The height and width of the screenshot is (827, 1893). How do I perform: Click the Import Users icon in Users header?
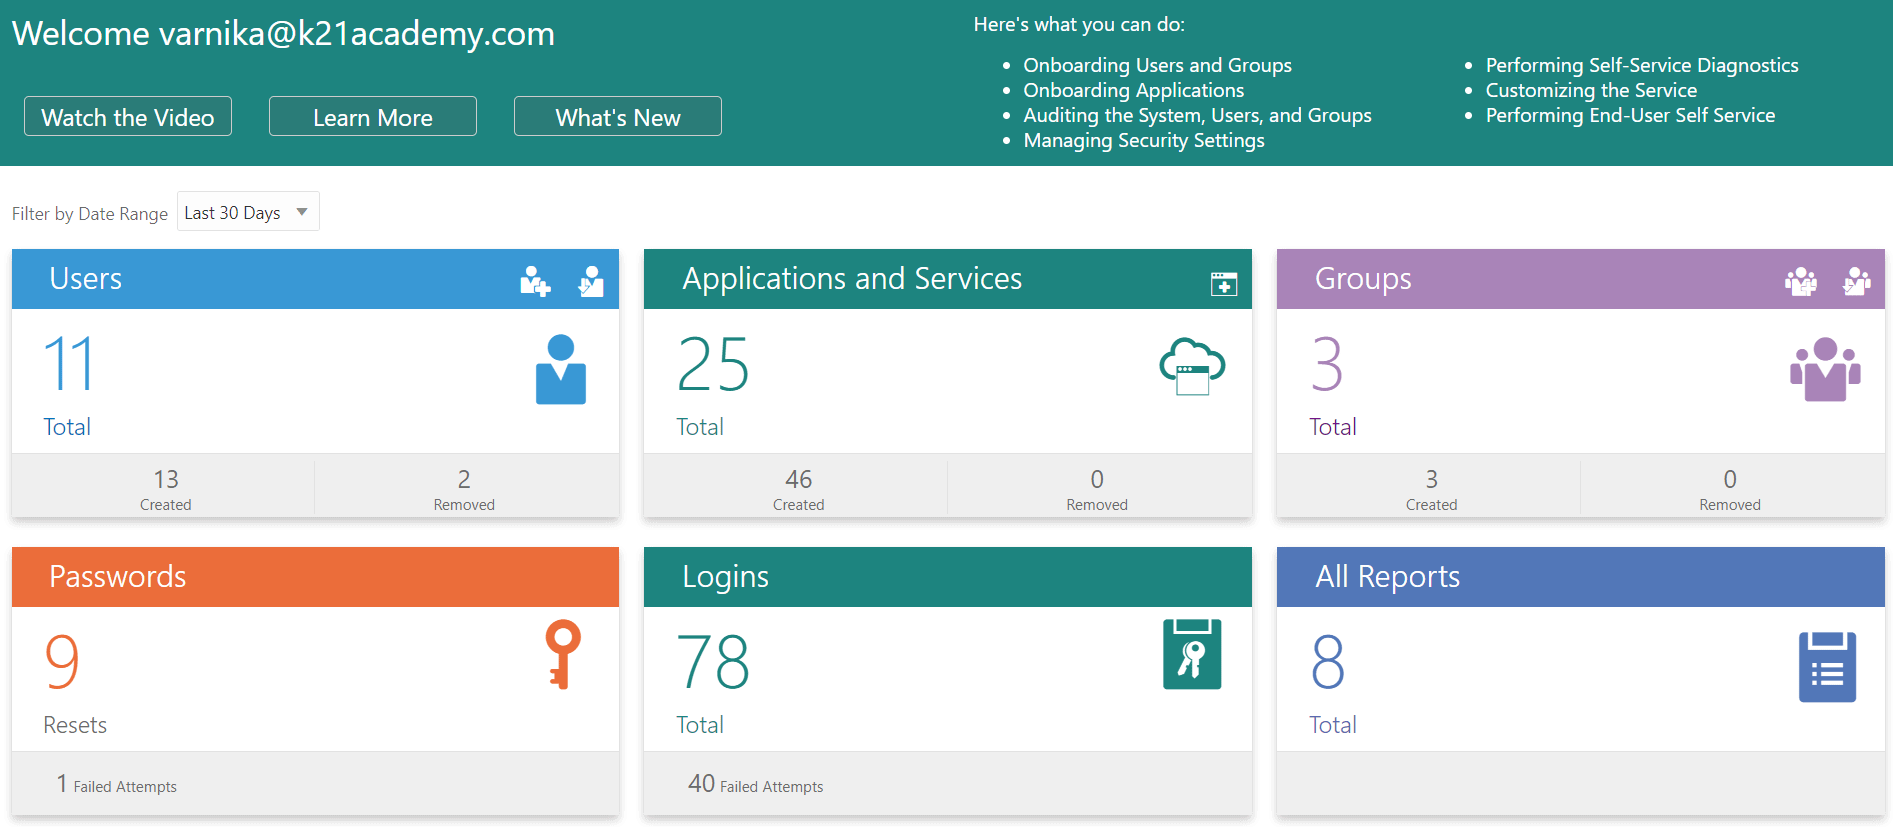591,281
